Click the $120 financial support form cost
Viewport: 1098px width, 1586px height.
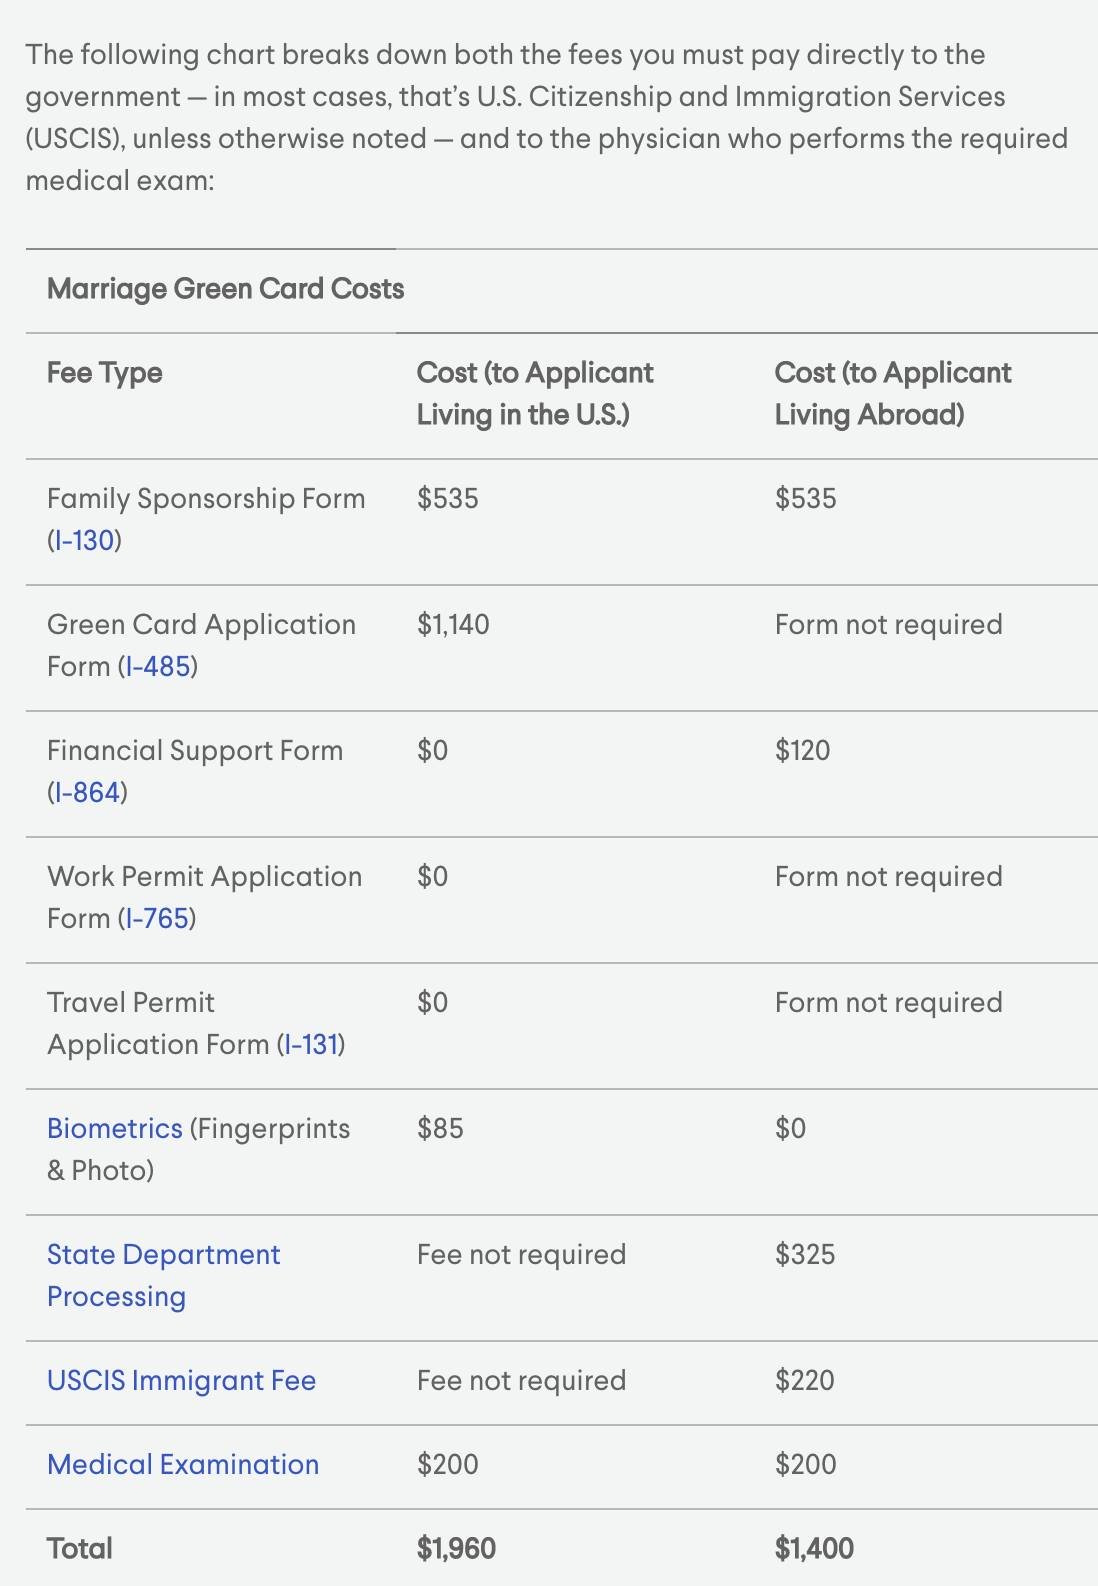803,751
